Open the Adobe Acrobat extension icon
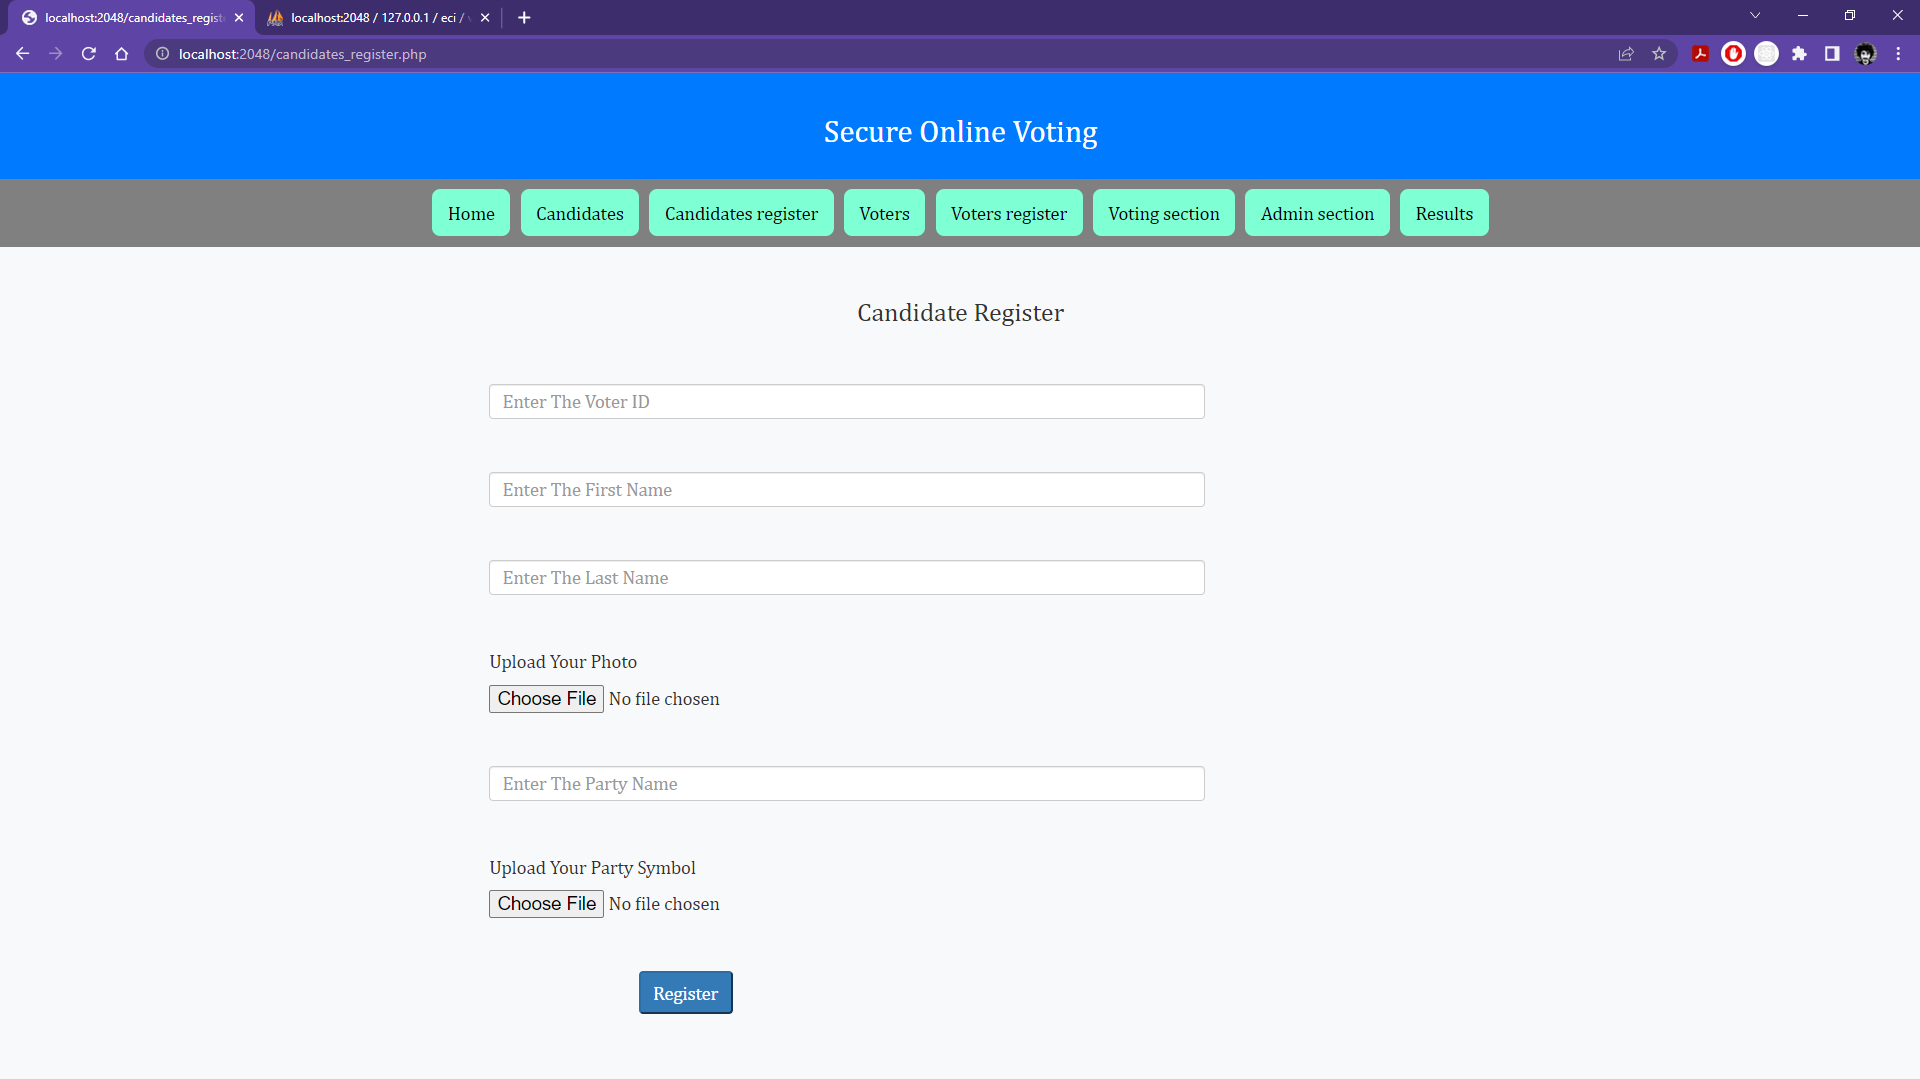1920x1079 pixels. 1700,54
